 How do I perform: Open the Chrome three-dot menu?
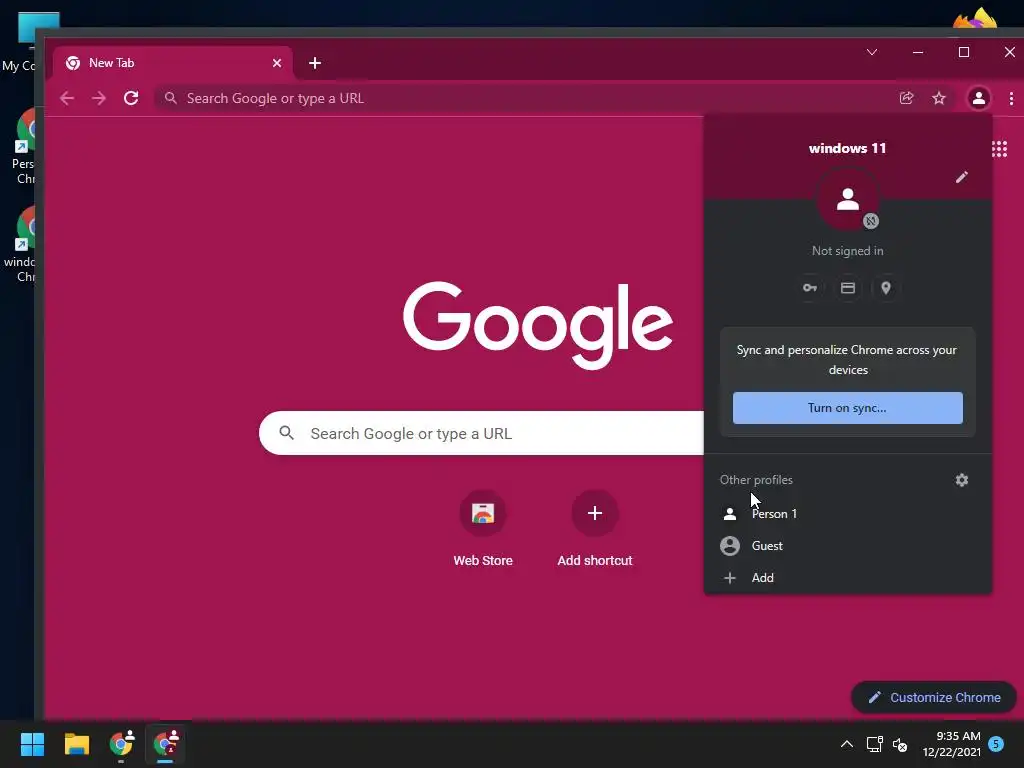tap(1011, 99)
